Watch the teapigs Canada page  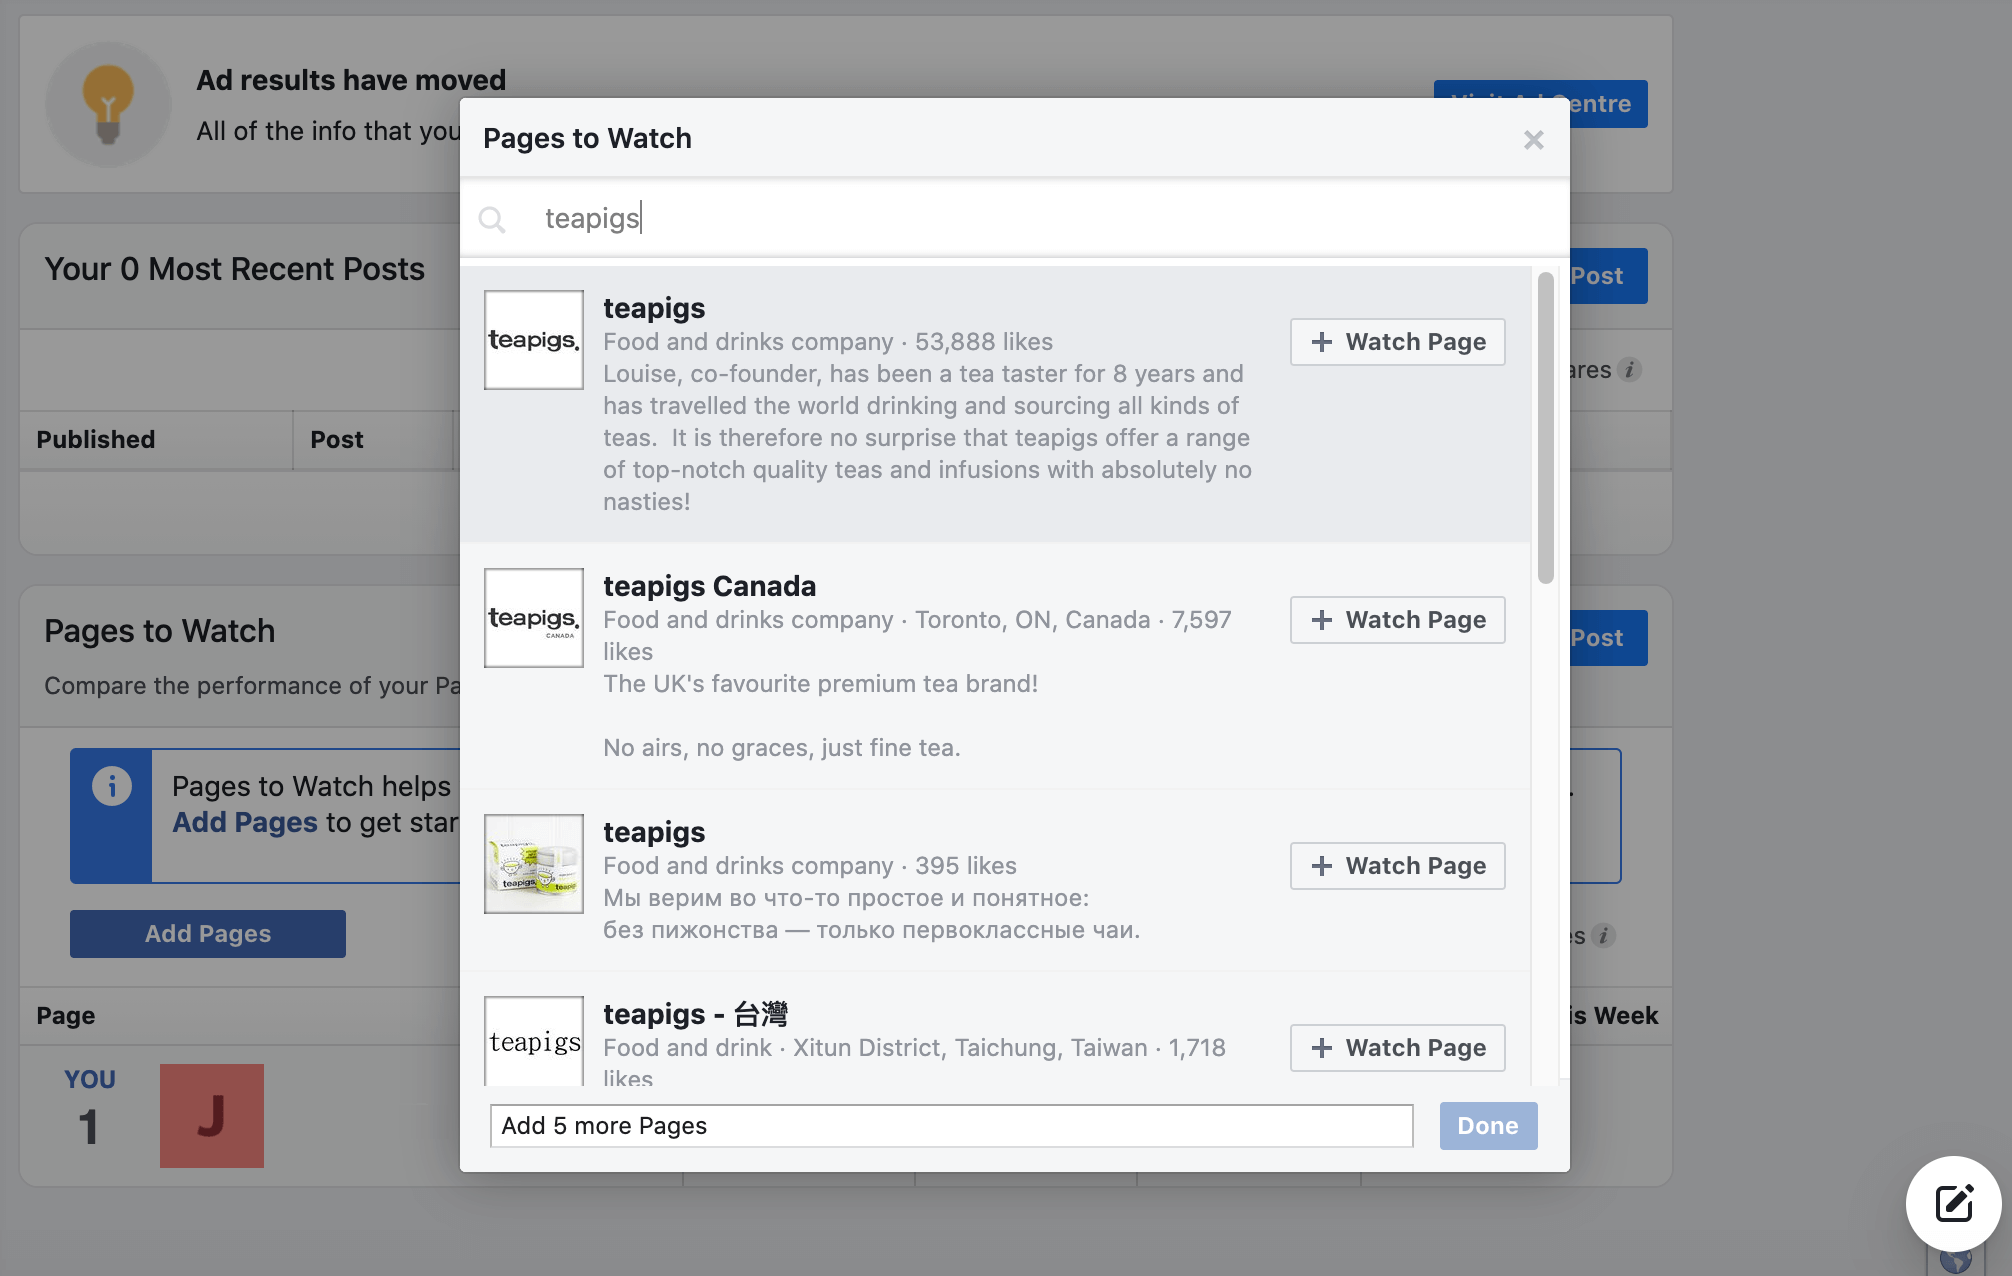(1397, 620)
